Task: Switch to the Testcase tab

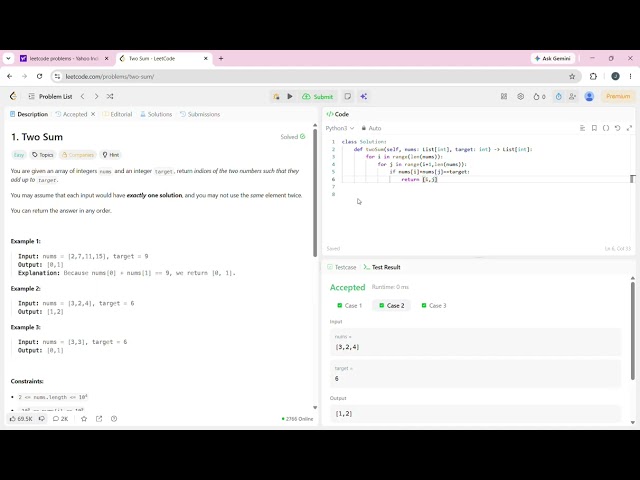Action: pos(342,267)
